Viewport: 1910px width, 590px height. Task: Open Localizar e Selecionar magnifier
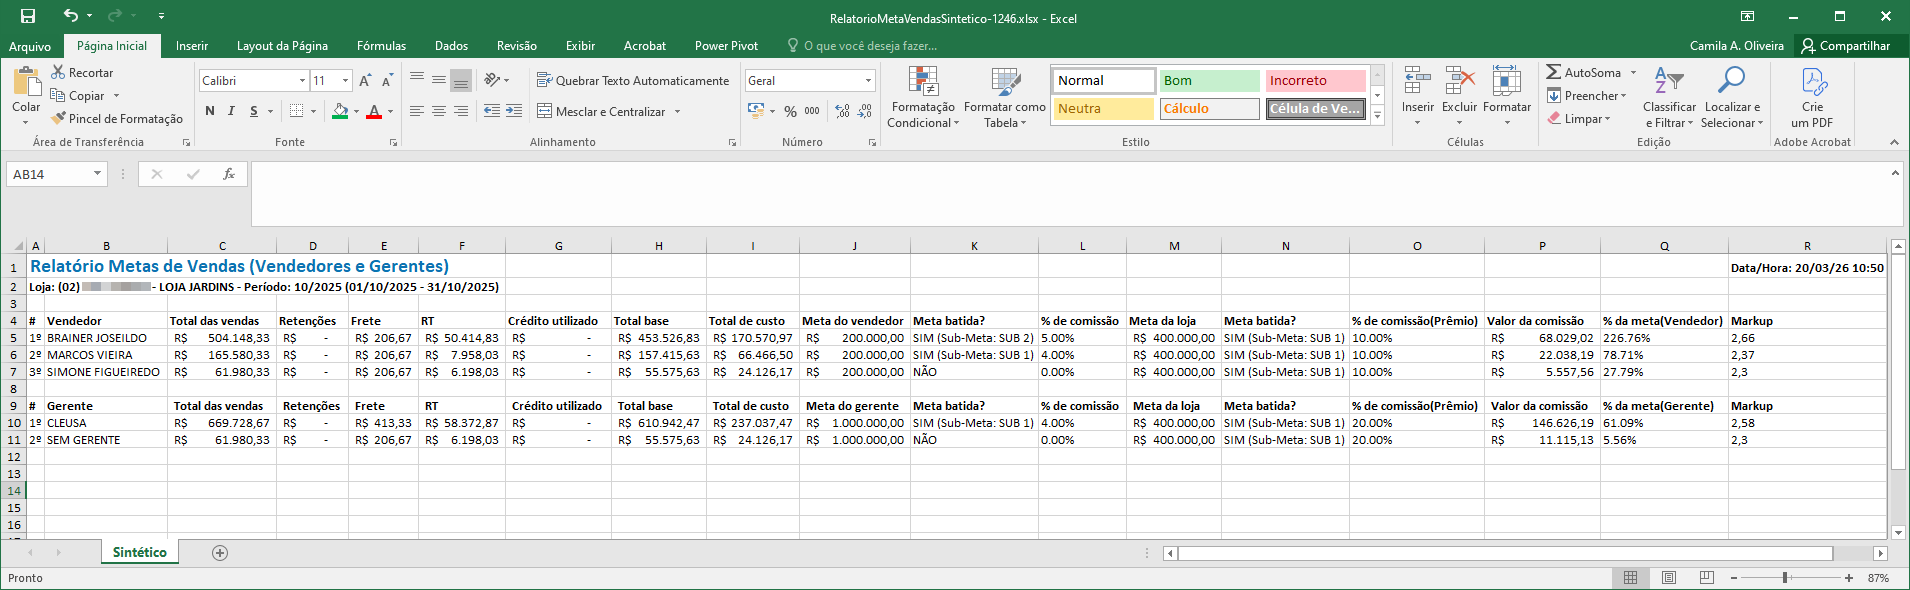pos(1732,80)
